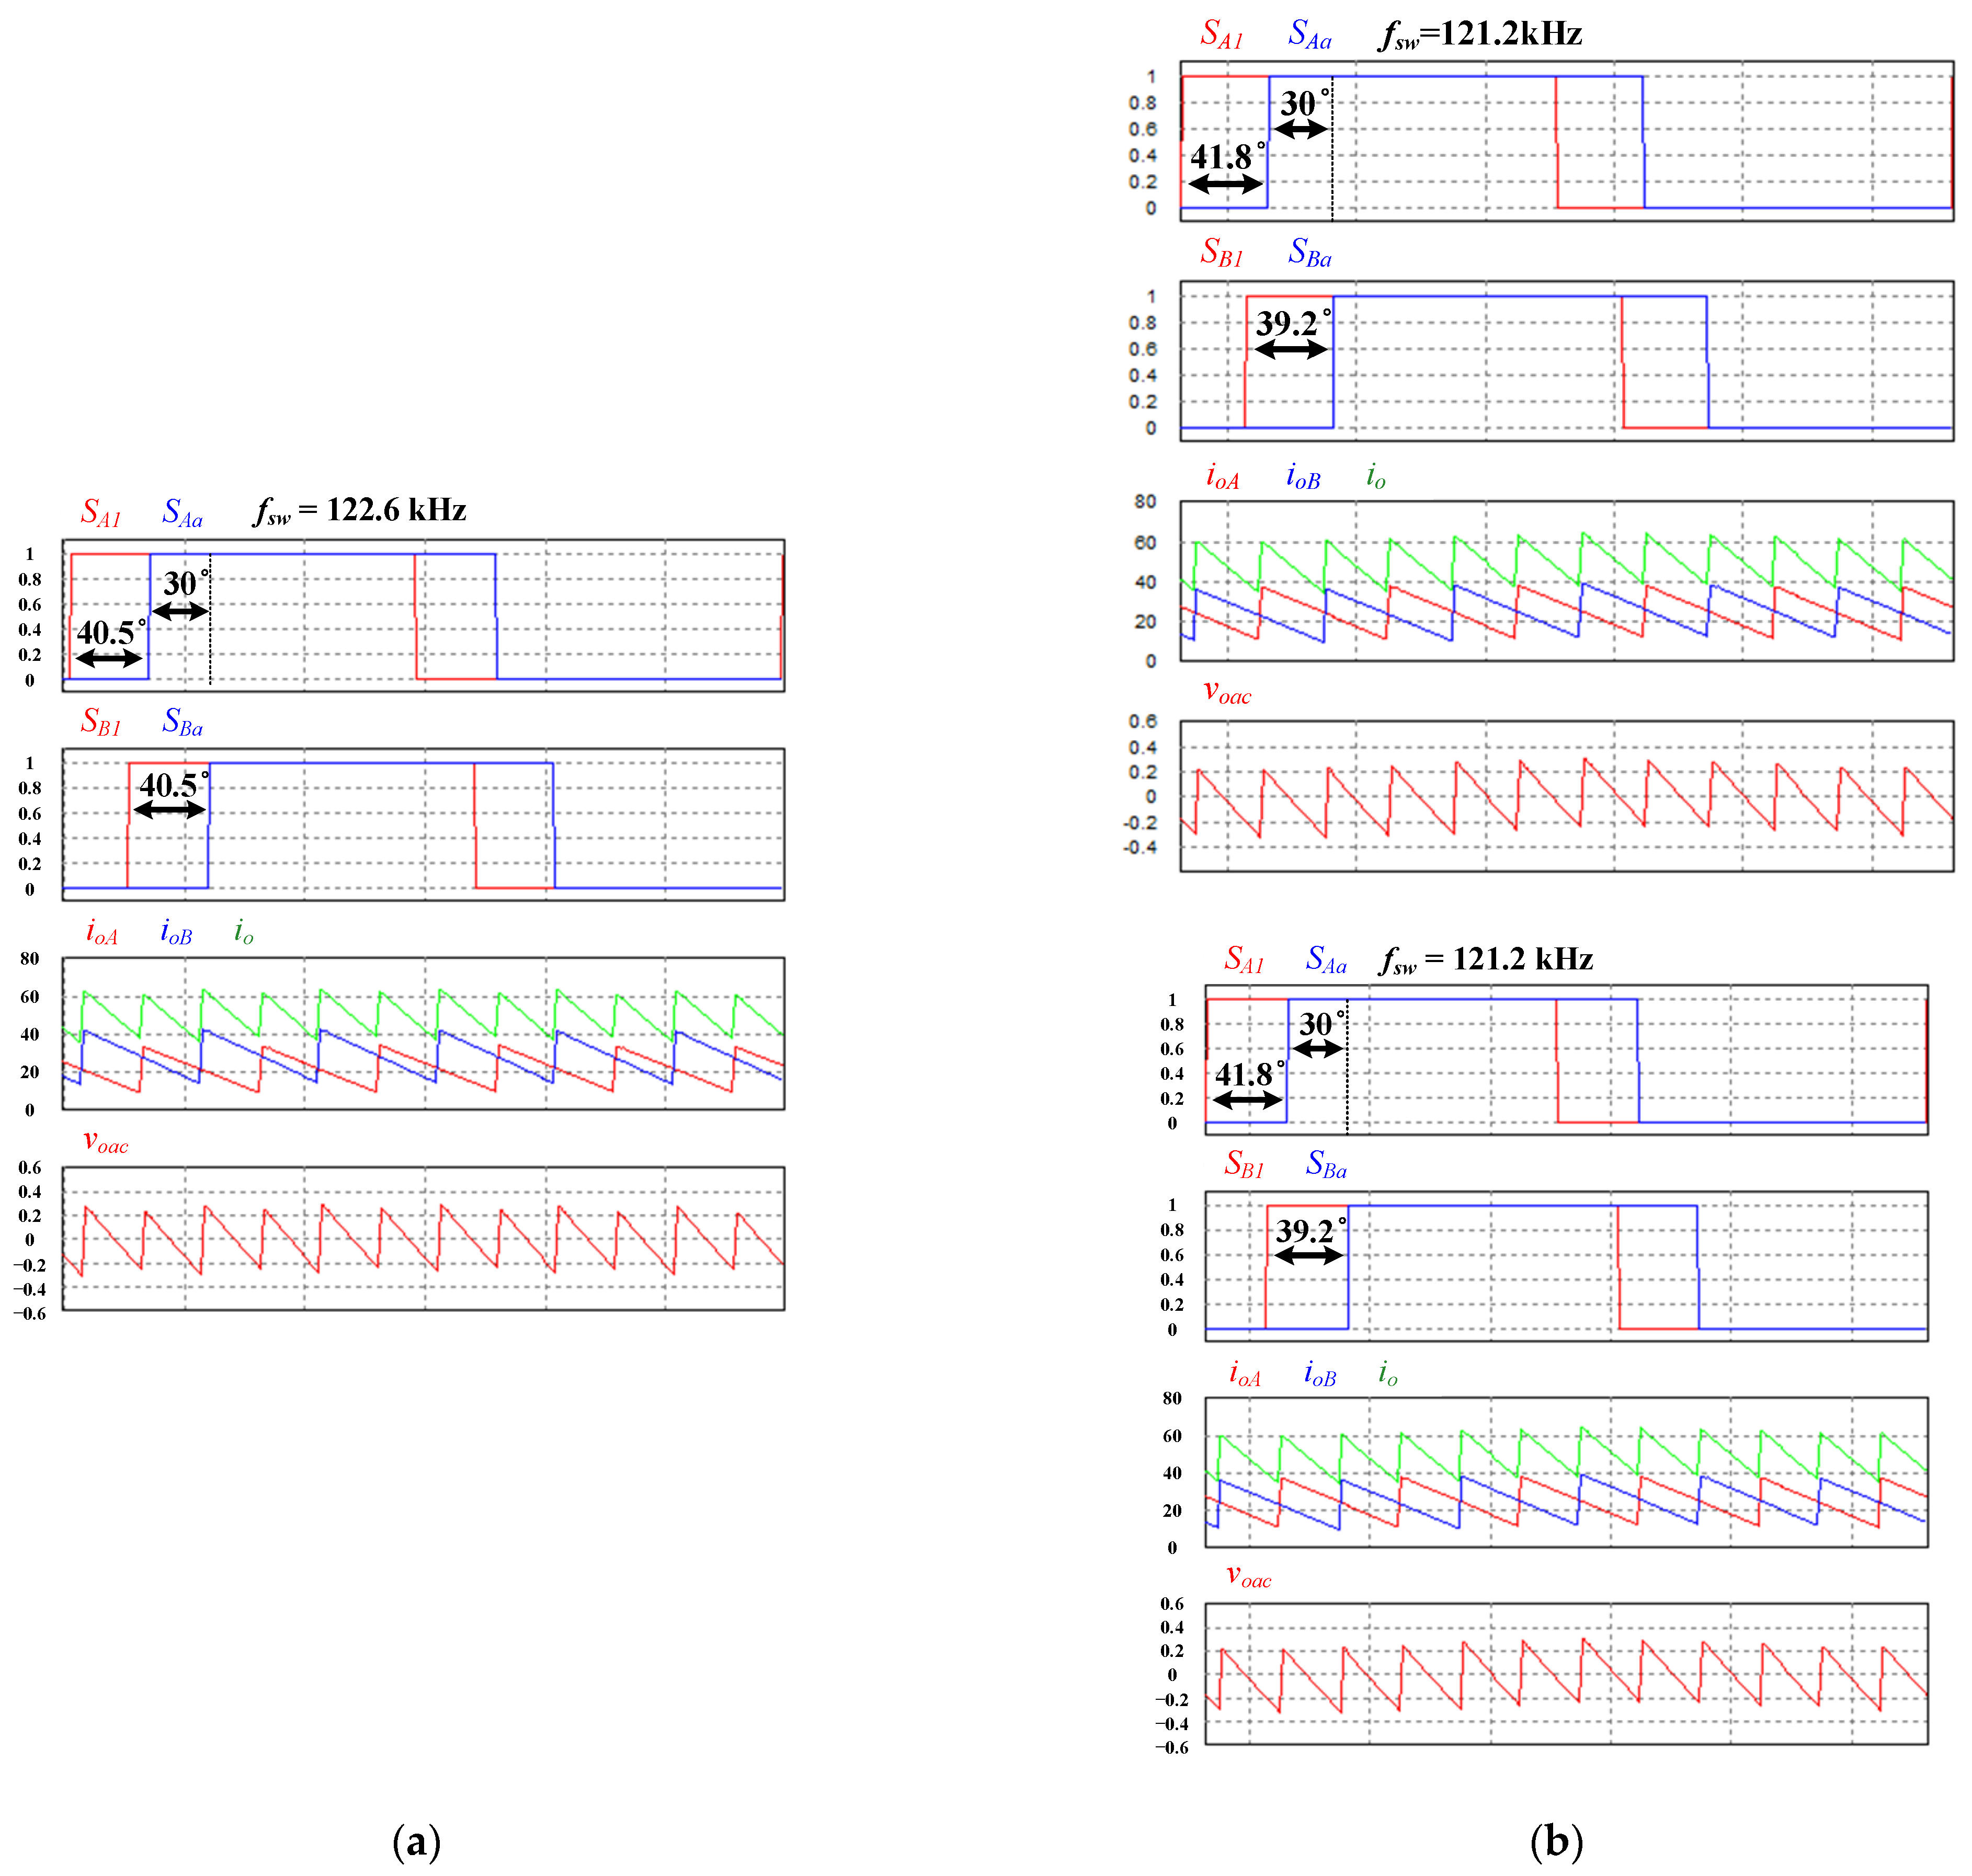Click the 30° arrow in the bottom-right plot
This screenshot has height=1876, width=1972.
tap(1318, 1048)
